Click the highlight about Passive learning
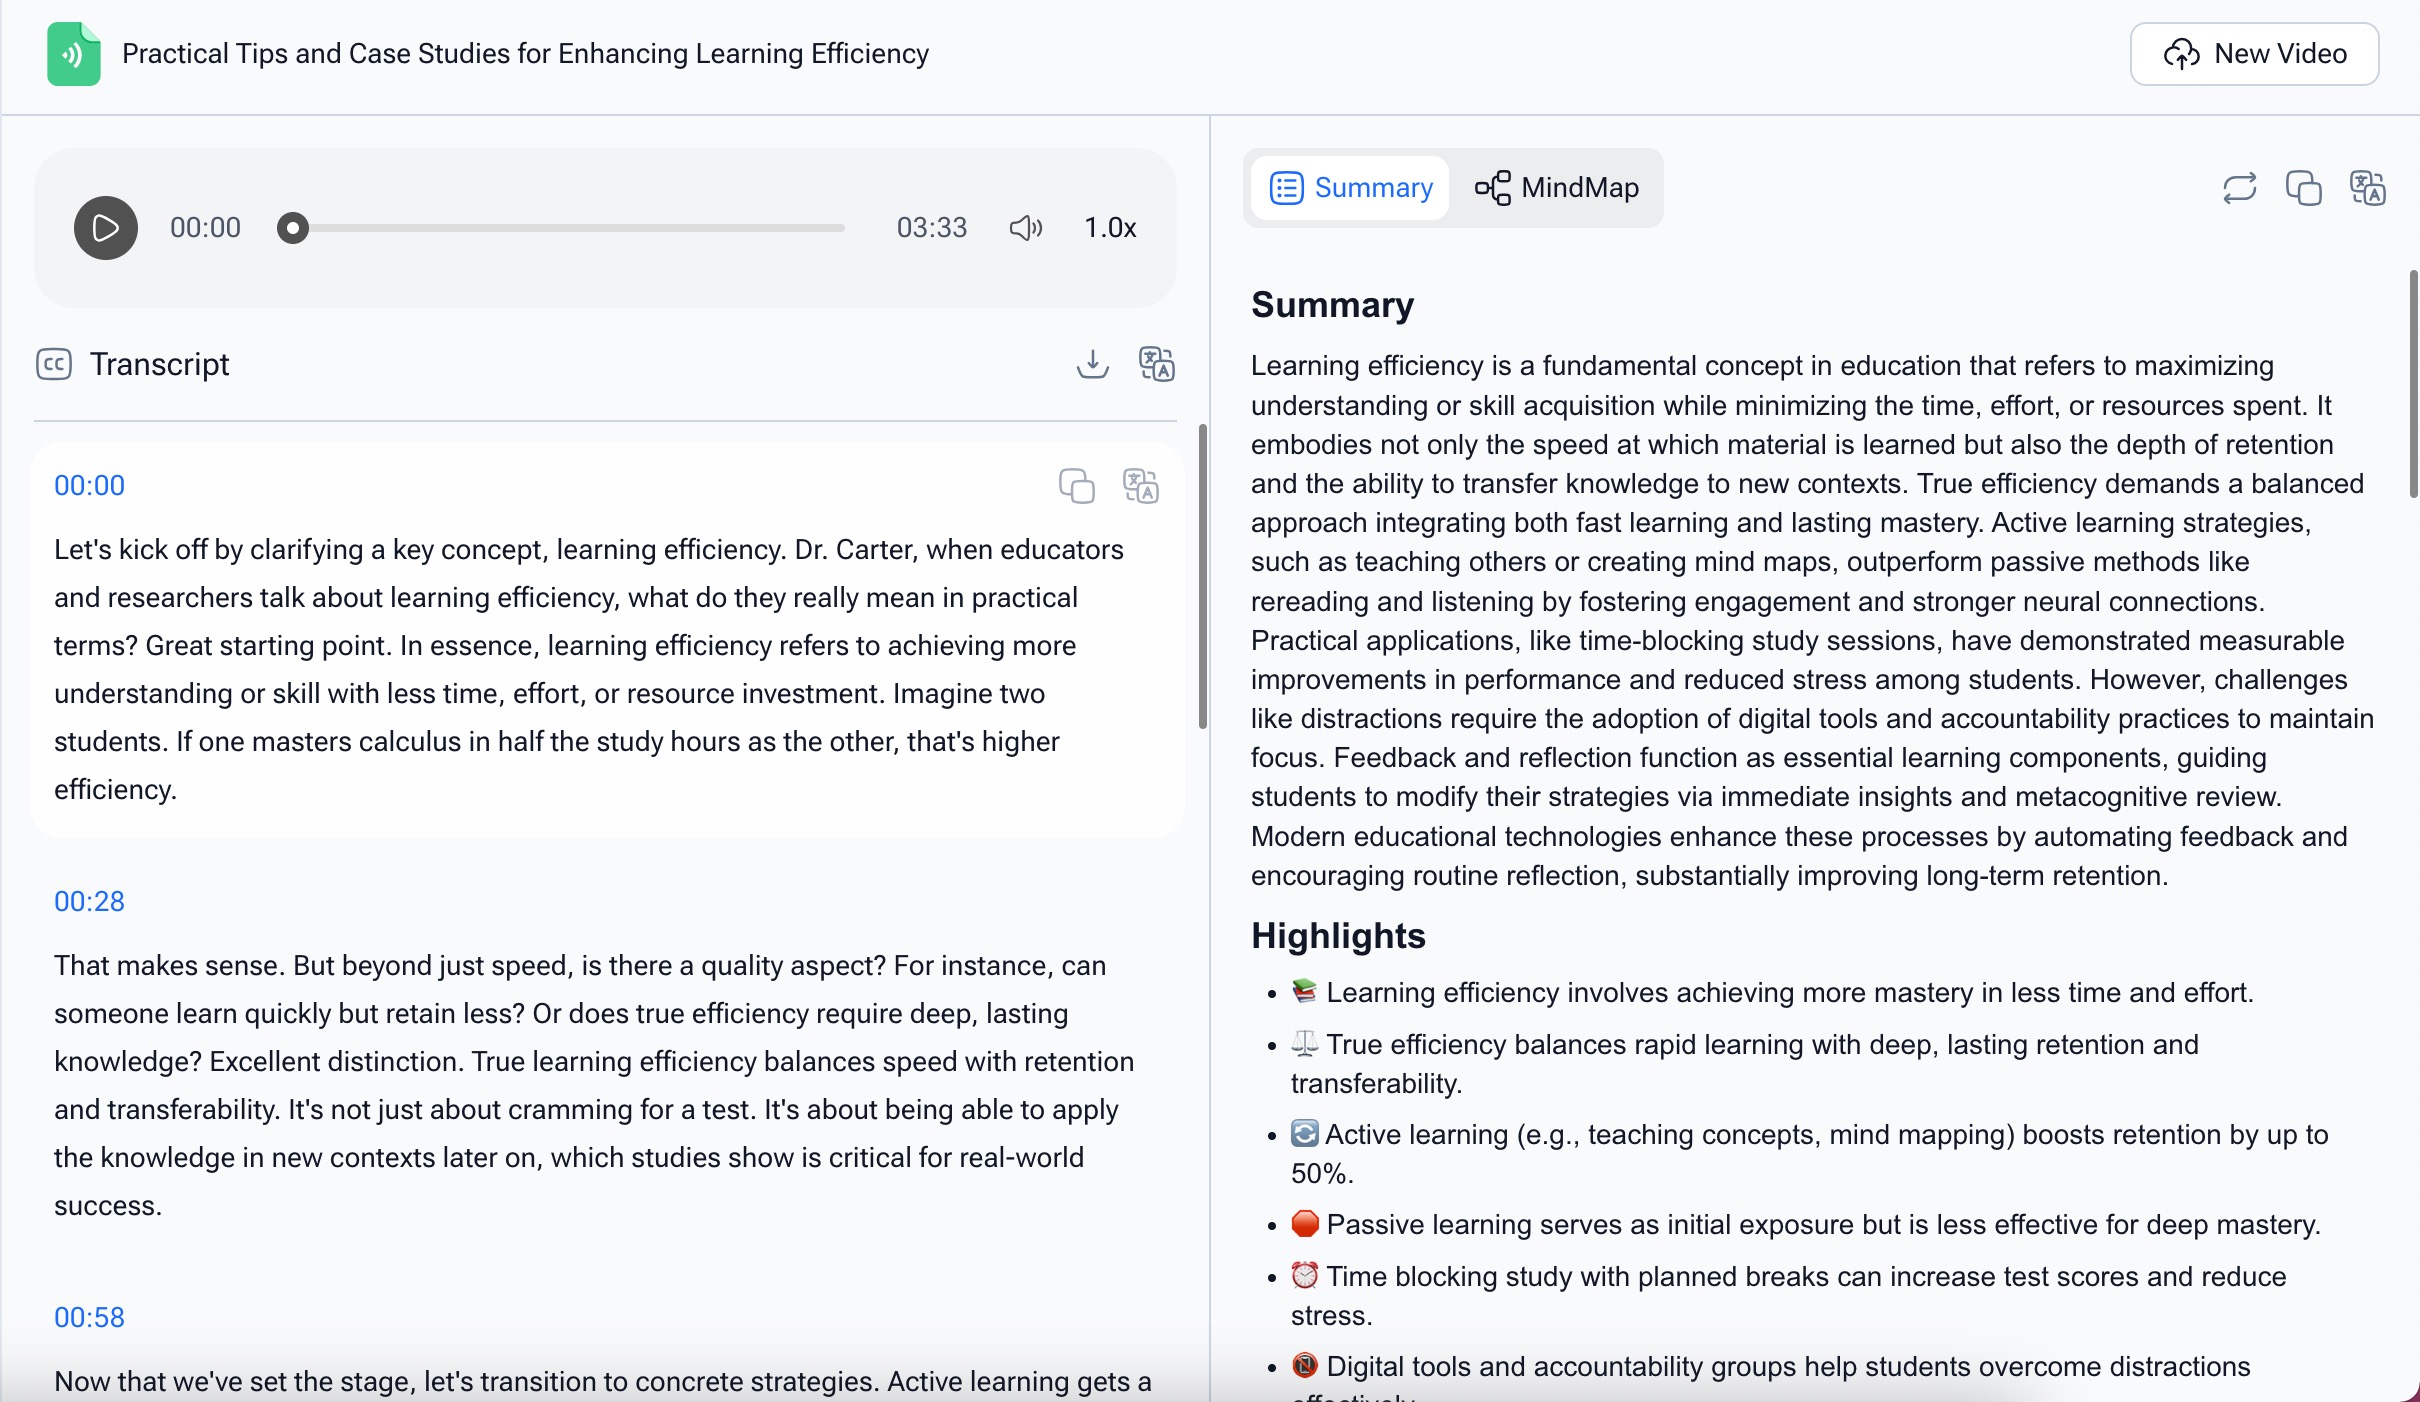The width and height of the screenshot is (2420, 1402). 1805,1225
